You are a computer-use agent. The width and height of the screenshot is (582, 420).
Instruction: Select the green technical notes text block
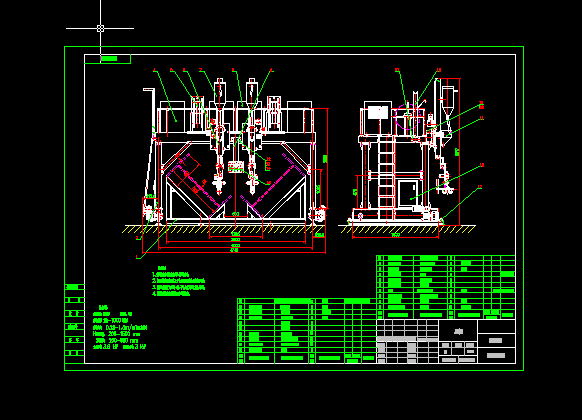coord(178,281)
